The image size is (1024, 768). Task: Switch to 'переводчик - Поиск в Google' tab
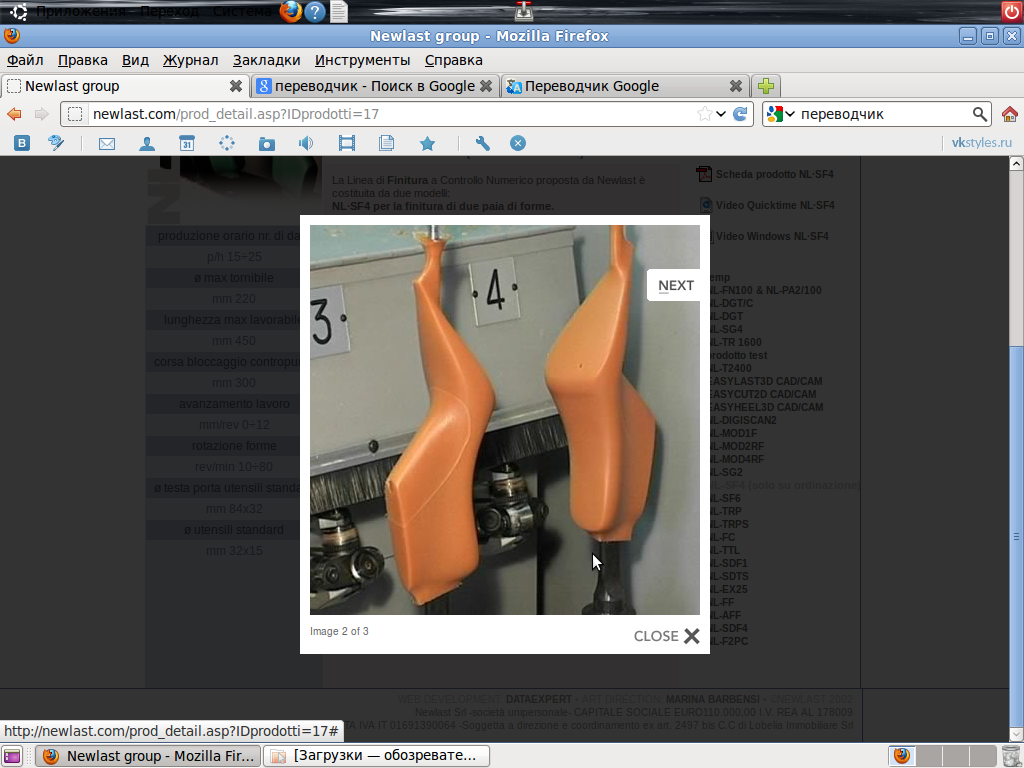point(375,86)
